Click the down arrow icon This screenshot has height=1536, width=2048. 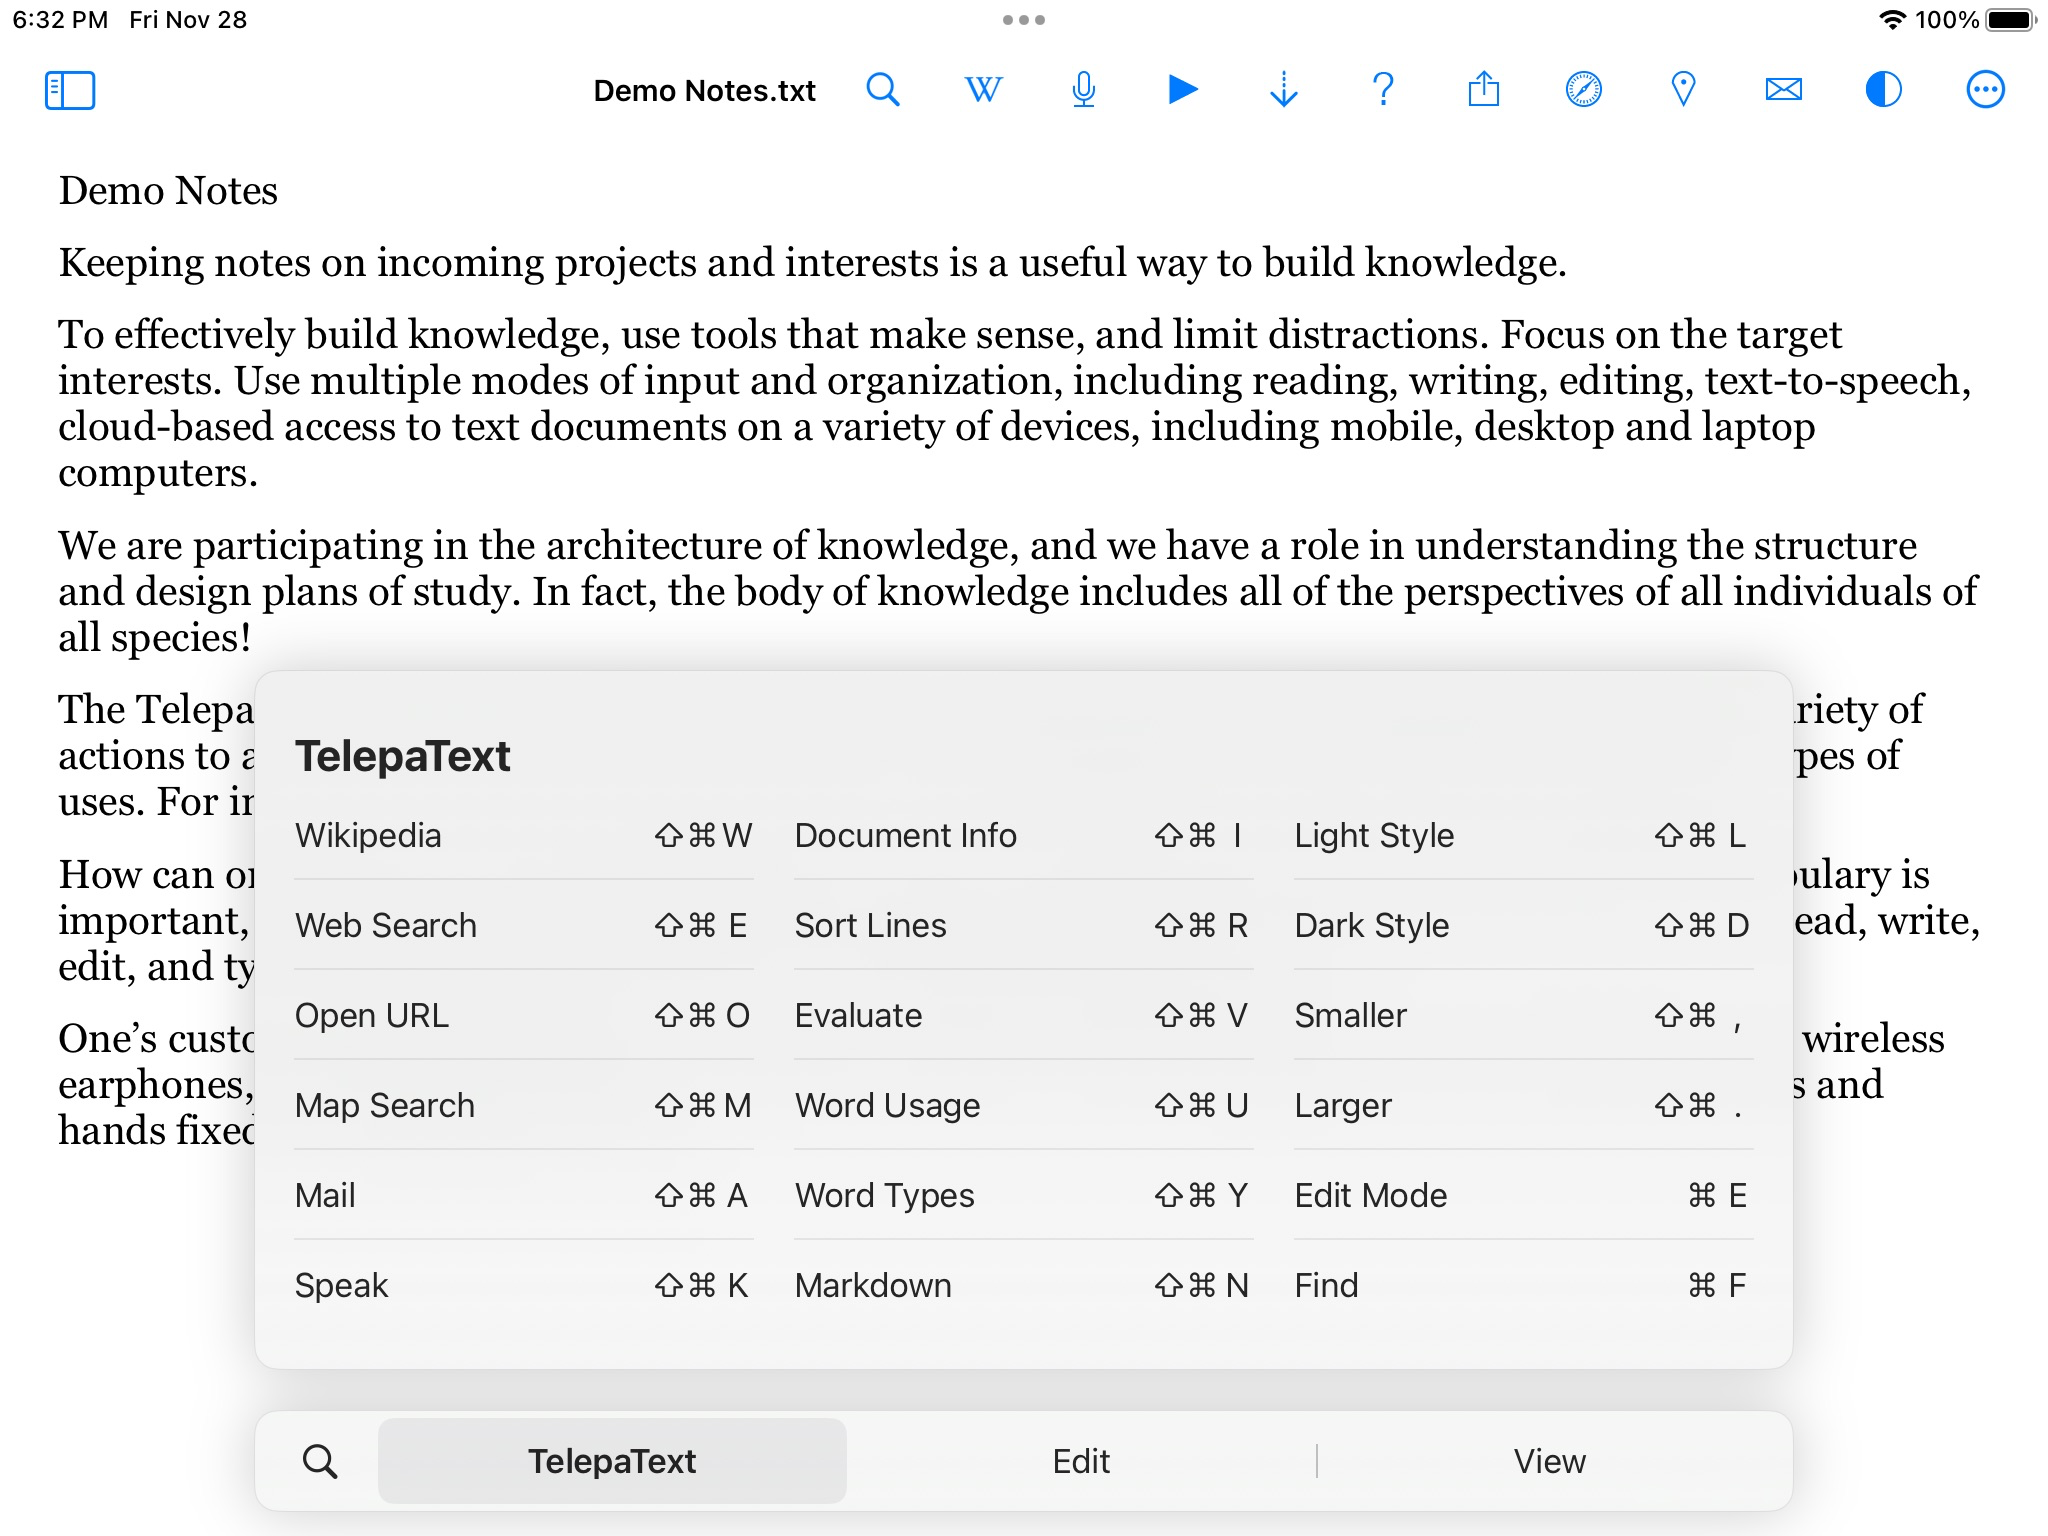(1283, 90)
